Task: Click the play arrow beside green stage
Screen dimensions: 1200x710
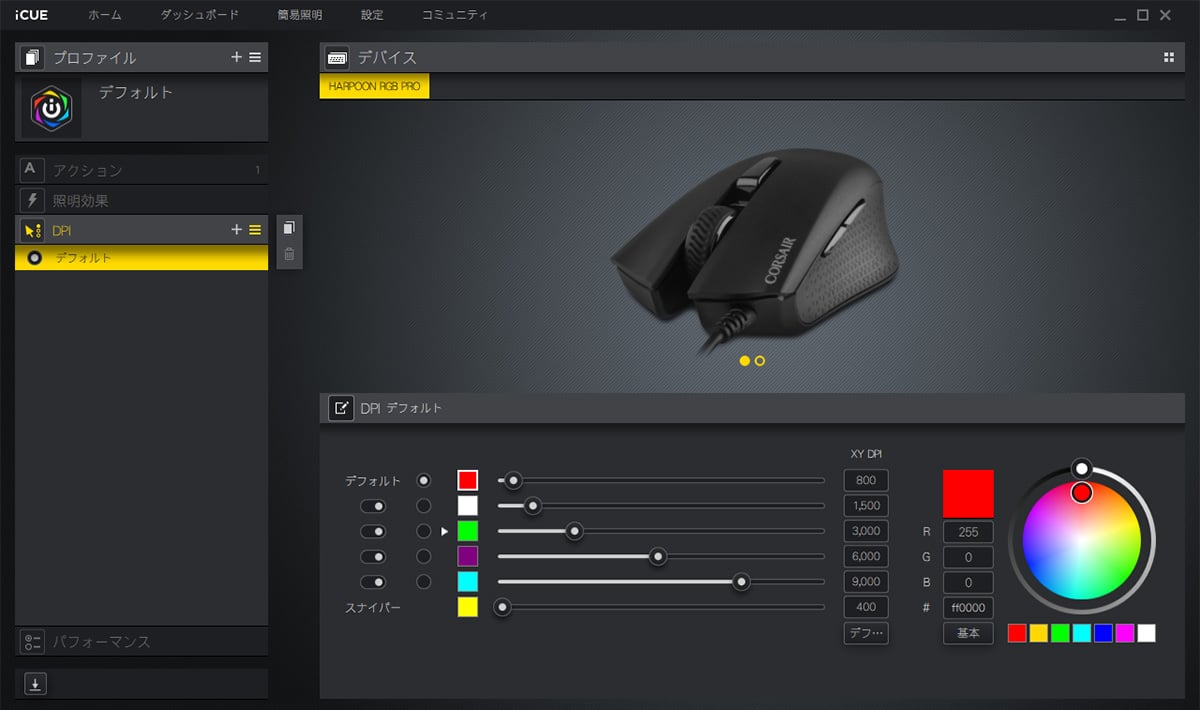Action: coord(444,531)
